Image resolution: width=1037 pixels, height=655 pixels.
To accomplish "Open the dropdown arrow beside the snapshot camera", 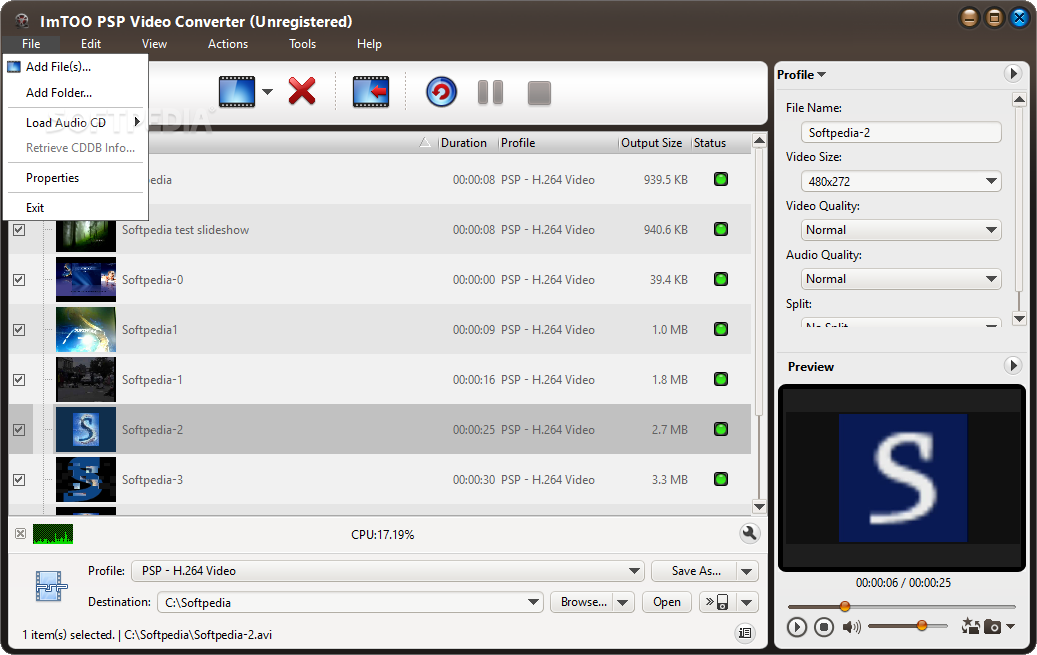I will pyautogui.click(x=1010, y=626).
